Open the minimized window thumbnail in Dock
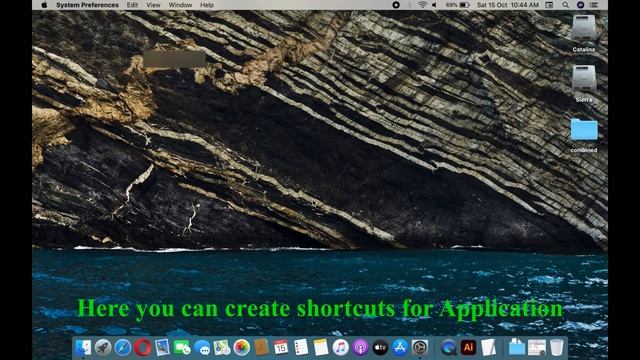Viewport: 640px width, 360px height. [x=537, y=348]
